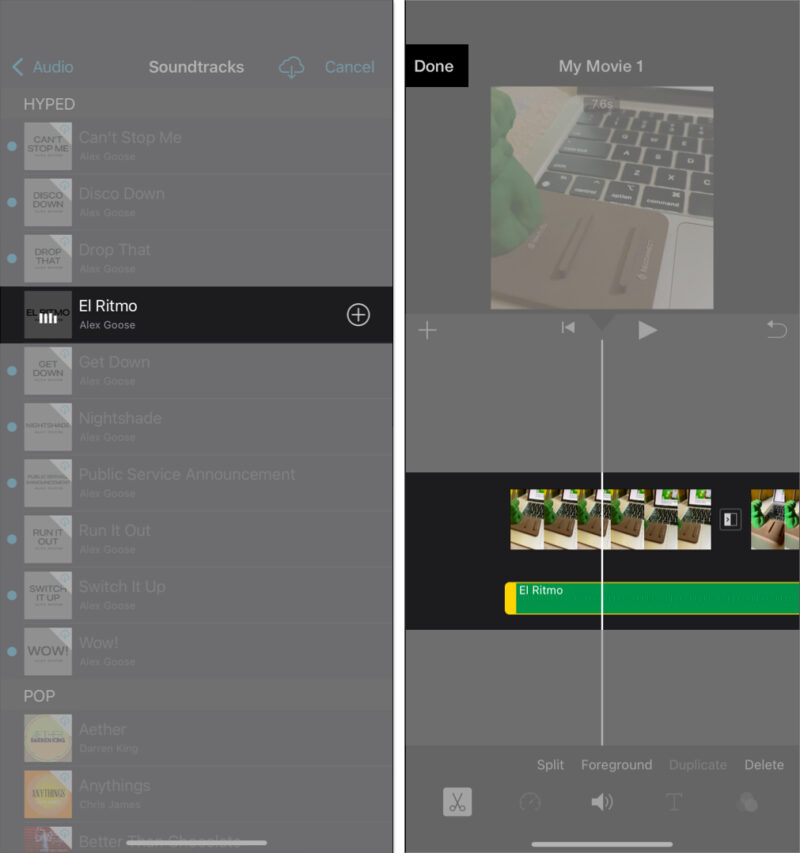Tap the cloud download icon near Cancel

290,66
